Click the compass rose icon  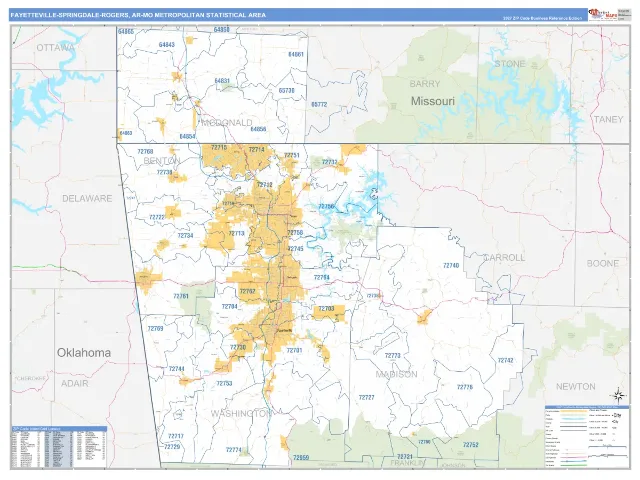618,396
